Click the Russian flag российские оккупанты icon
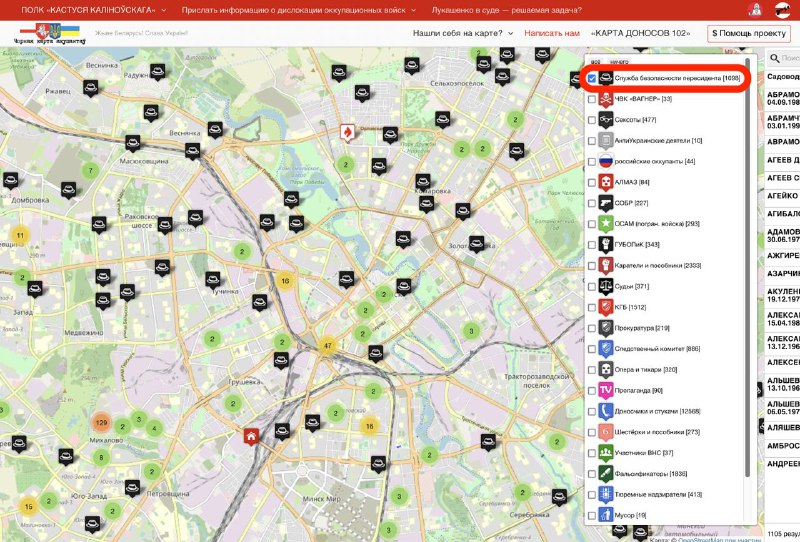 click(606, 161)
